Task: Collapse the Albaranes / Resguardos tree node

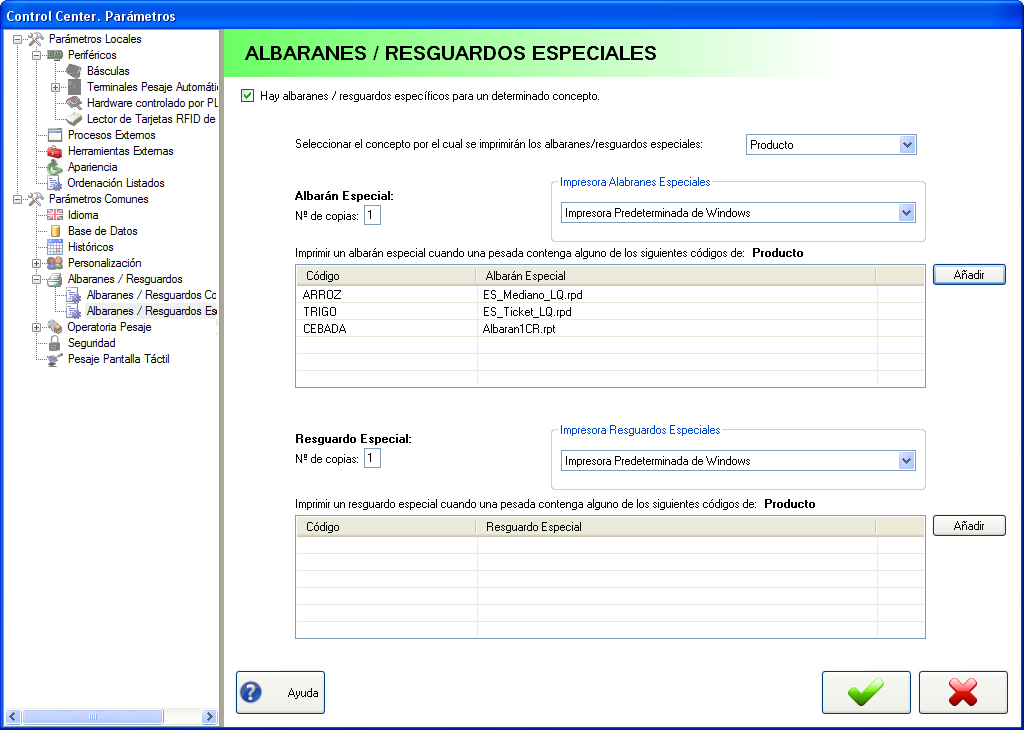Action: 37,279
